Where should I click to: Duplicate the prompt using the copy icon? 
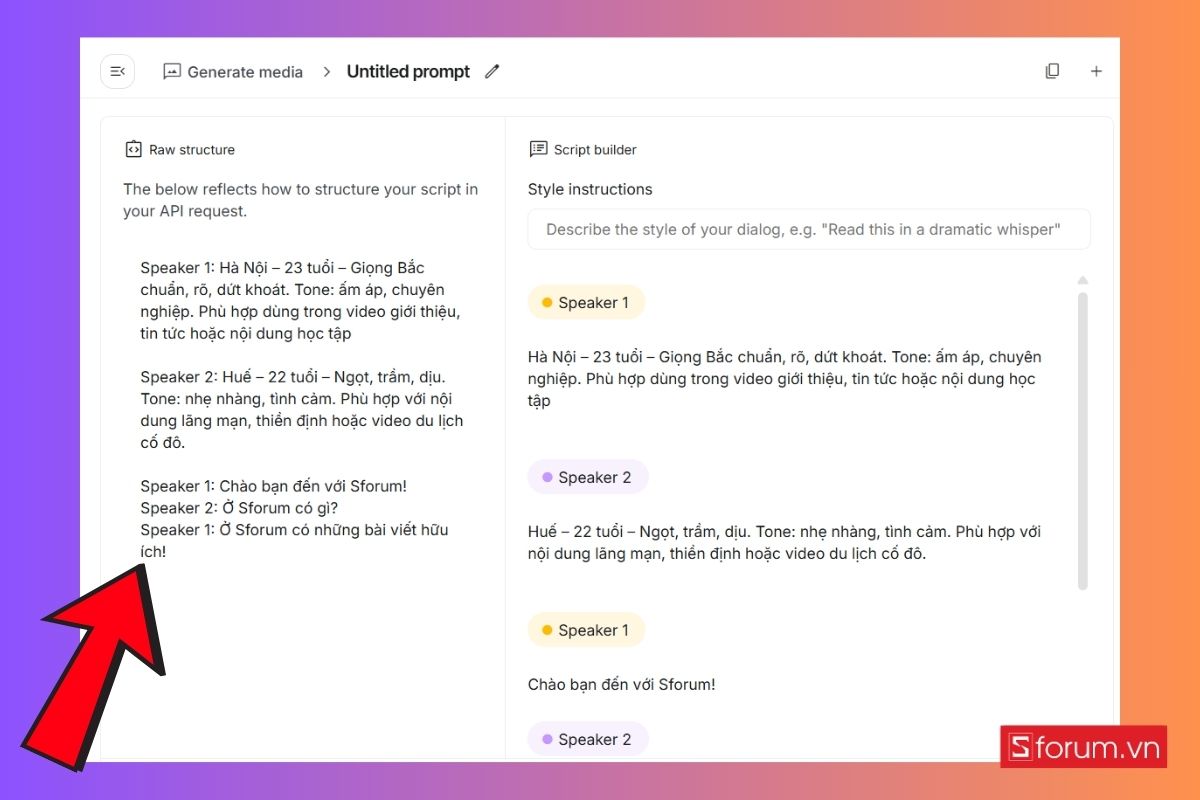click(x=1052, y=71)
